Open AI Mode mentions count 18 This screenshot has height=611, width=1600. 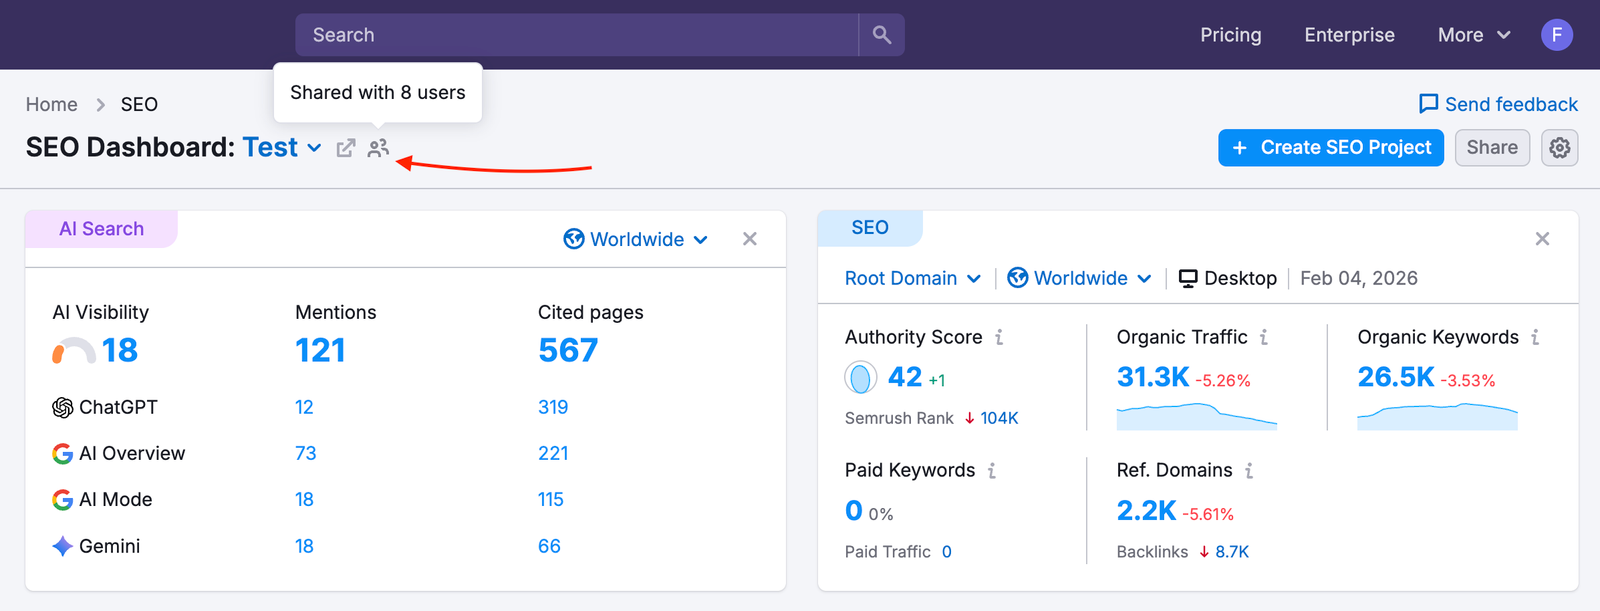pyautogui.click(x=304, y=499)
